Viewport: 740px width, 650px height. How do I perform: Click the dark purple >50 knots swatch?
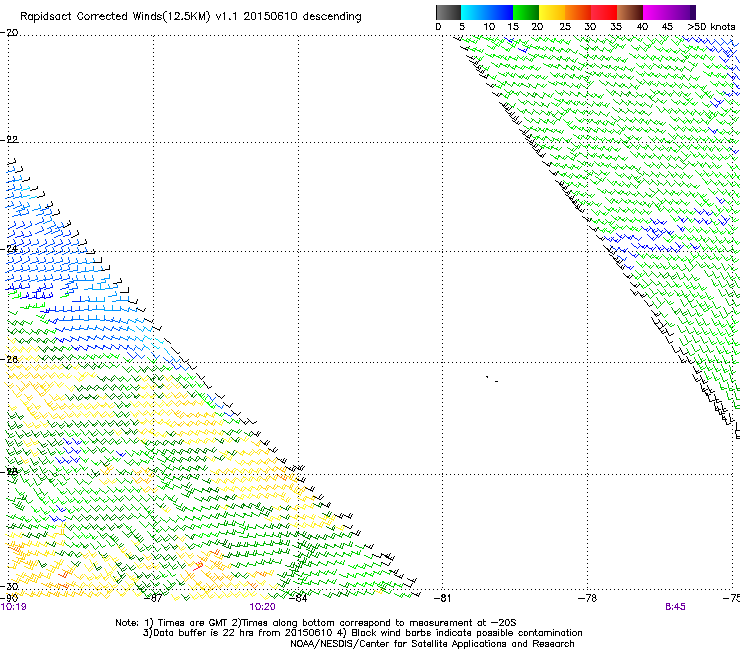[693, 12]
